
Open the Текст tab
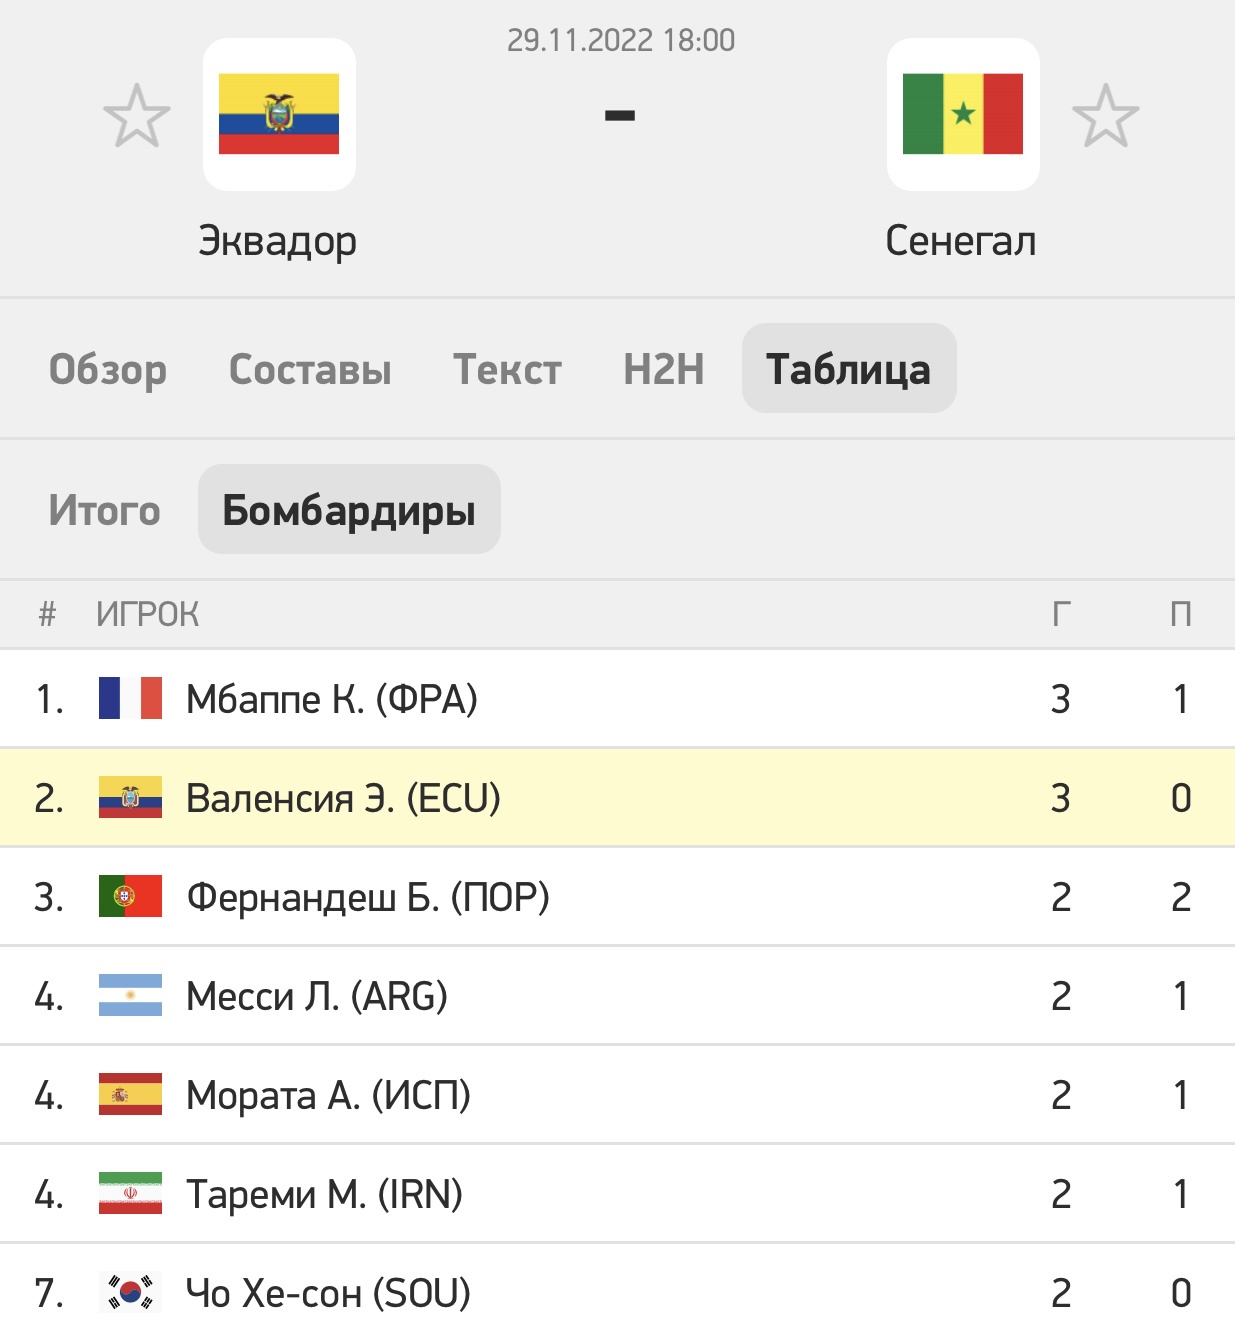(507, 369)
